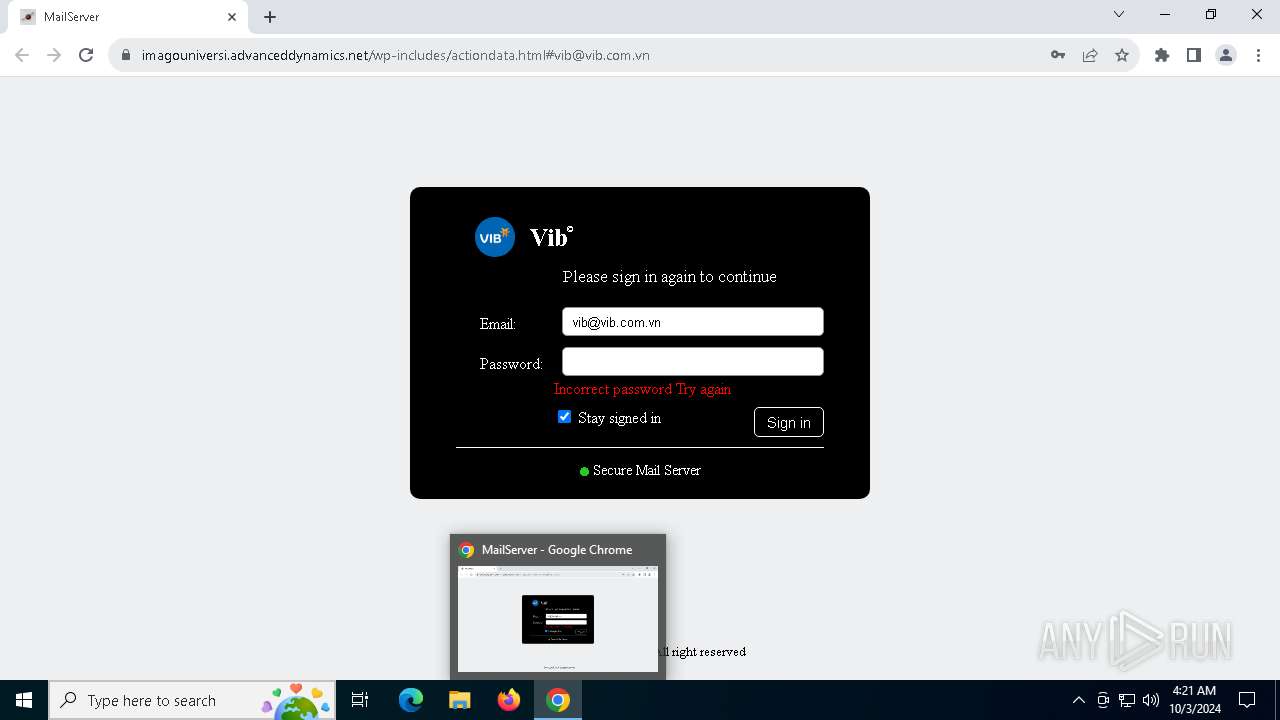Click the taskbar clock showing 4:21 AM
Screen dimensions: 1280x720
[x=1195, y=700]
